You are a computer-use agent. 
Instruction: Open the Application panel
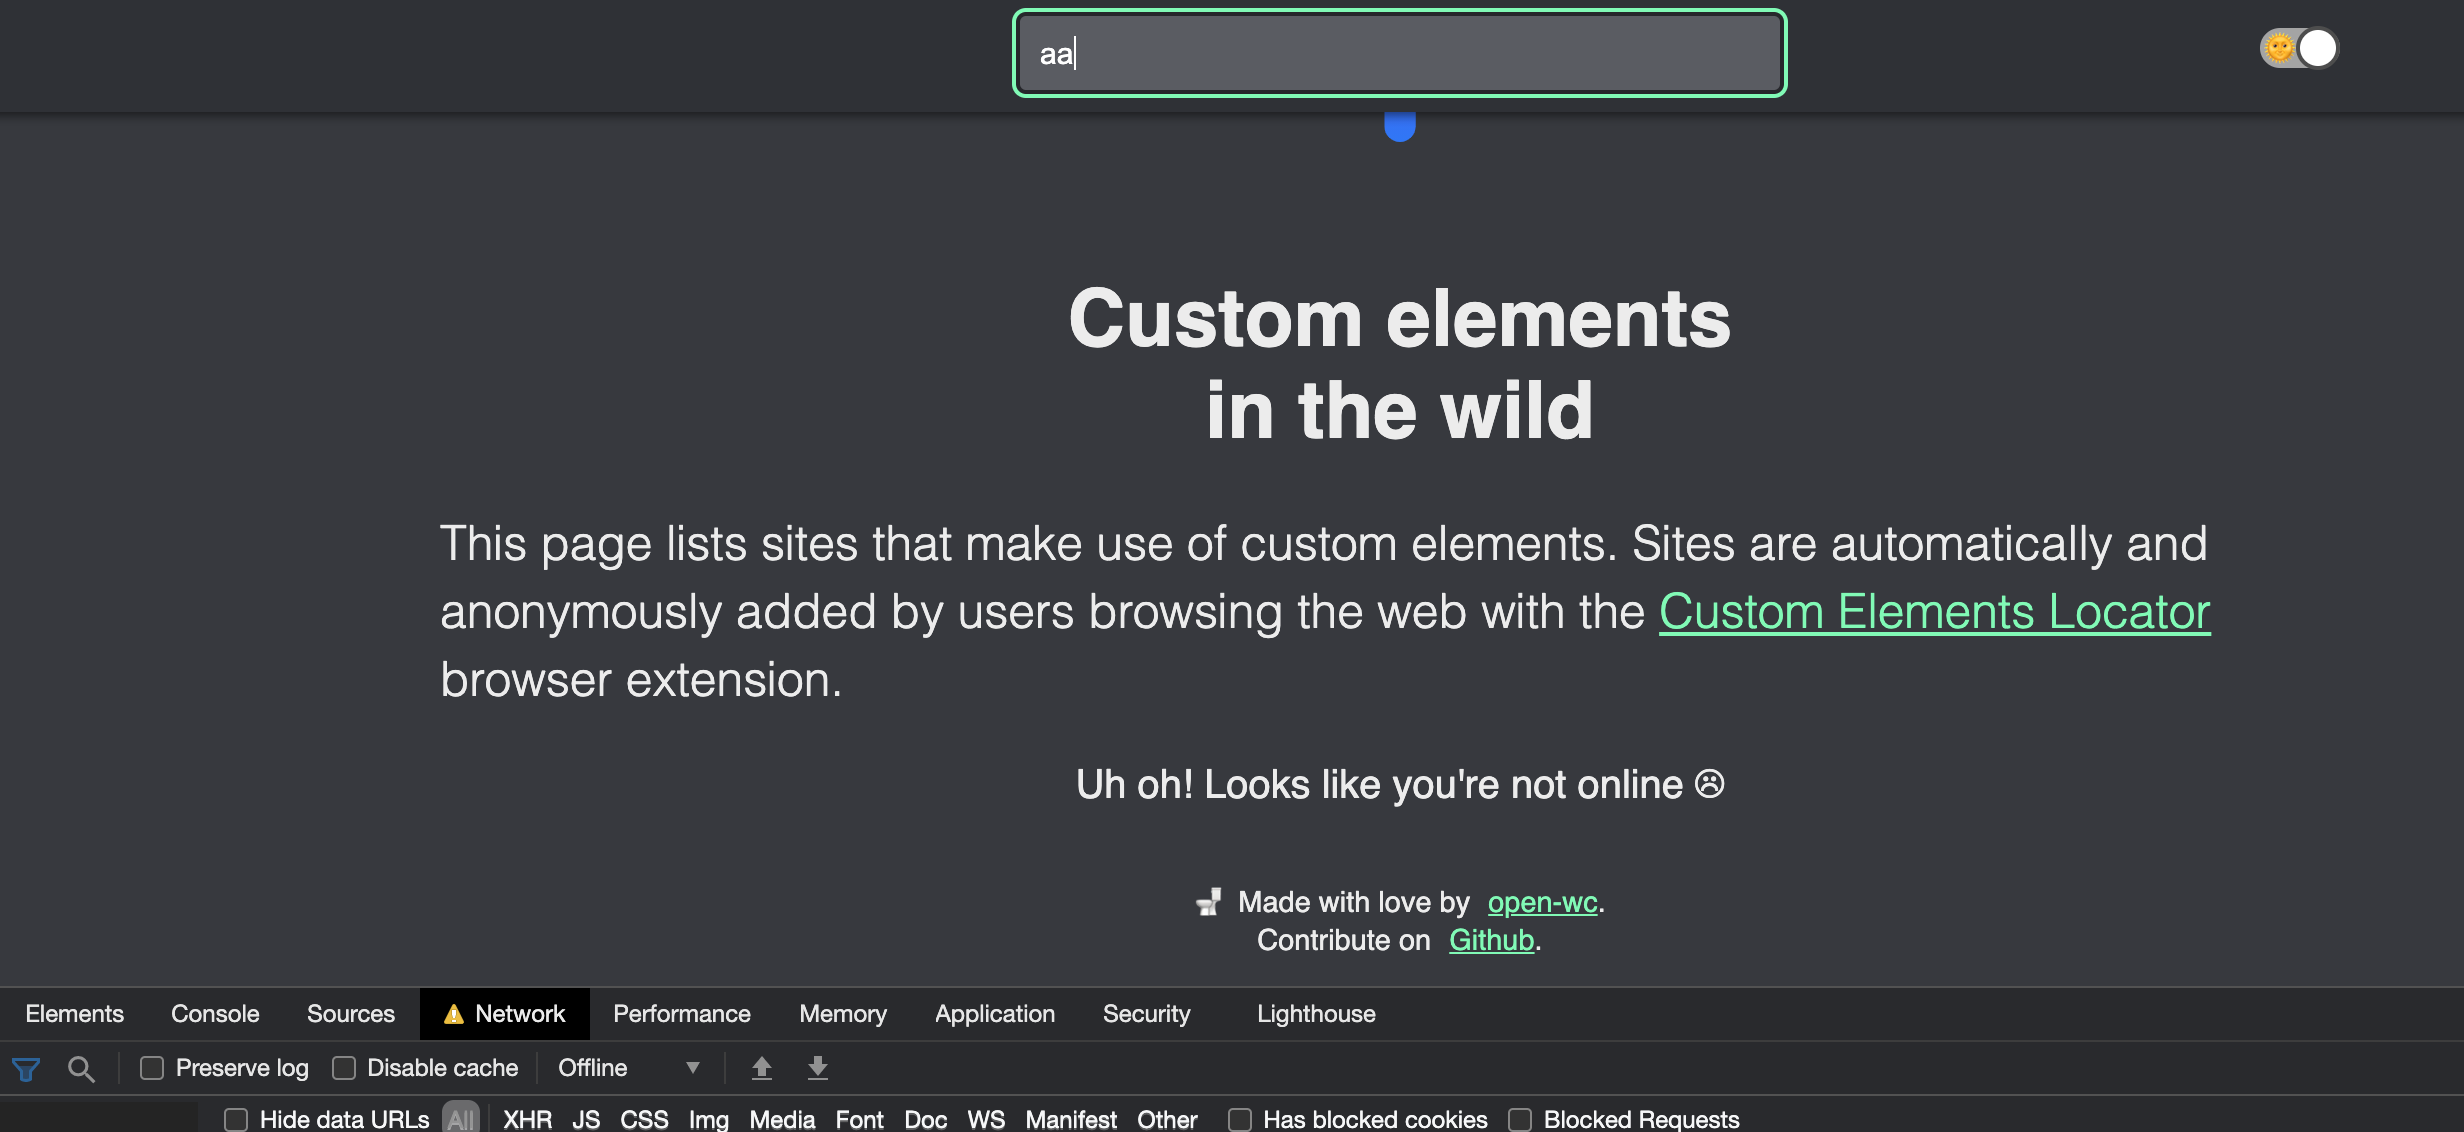994,1013
